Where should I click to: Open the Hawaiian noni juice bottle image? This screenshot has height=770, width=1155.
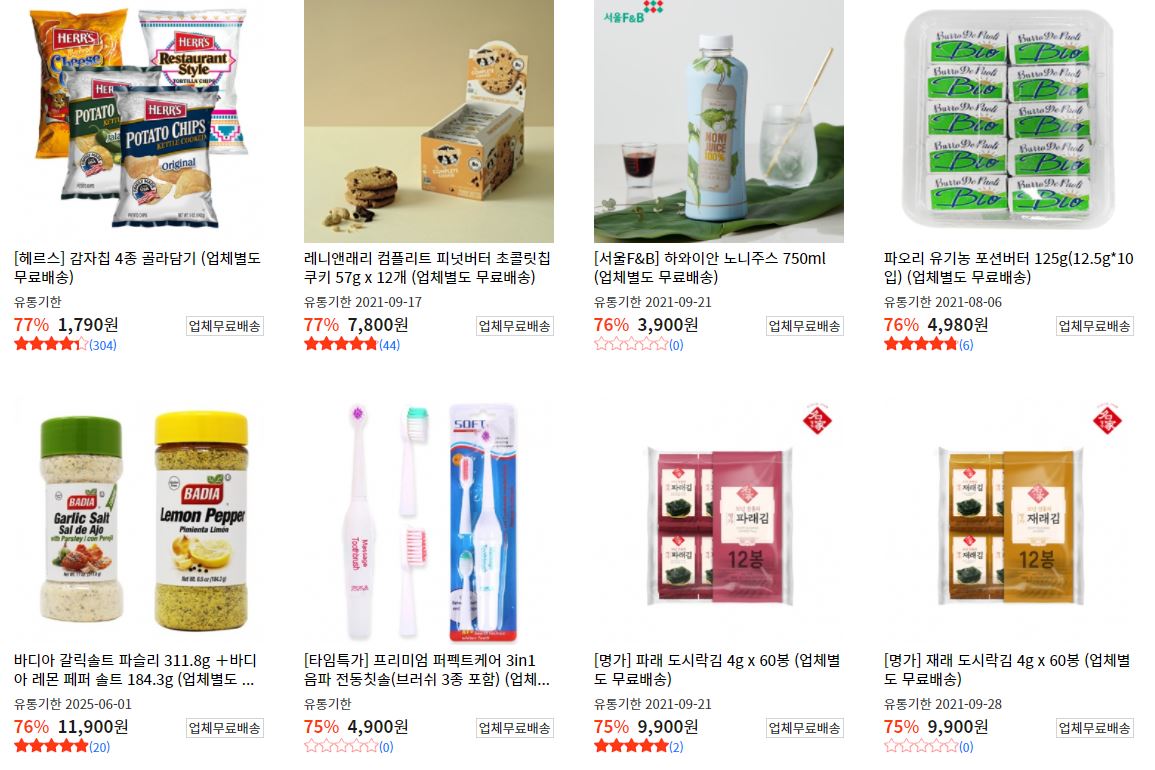point(719,121)
